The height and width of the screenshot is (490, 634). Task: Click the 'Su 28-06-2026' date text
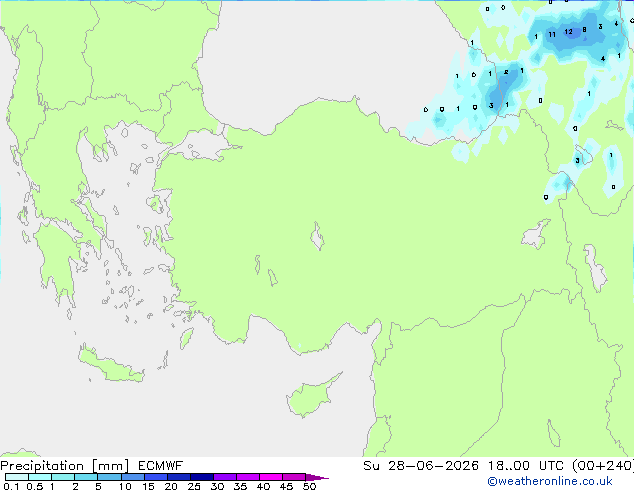point(421,466)
